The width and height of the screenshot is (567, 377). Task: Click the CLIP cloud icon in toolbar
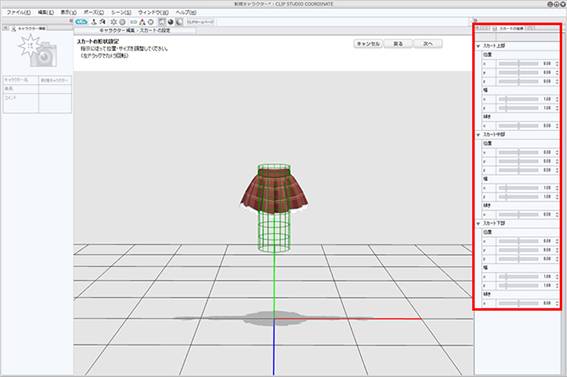[x=81, y=22]
